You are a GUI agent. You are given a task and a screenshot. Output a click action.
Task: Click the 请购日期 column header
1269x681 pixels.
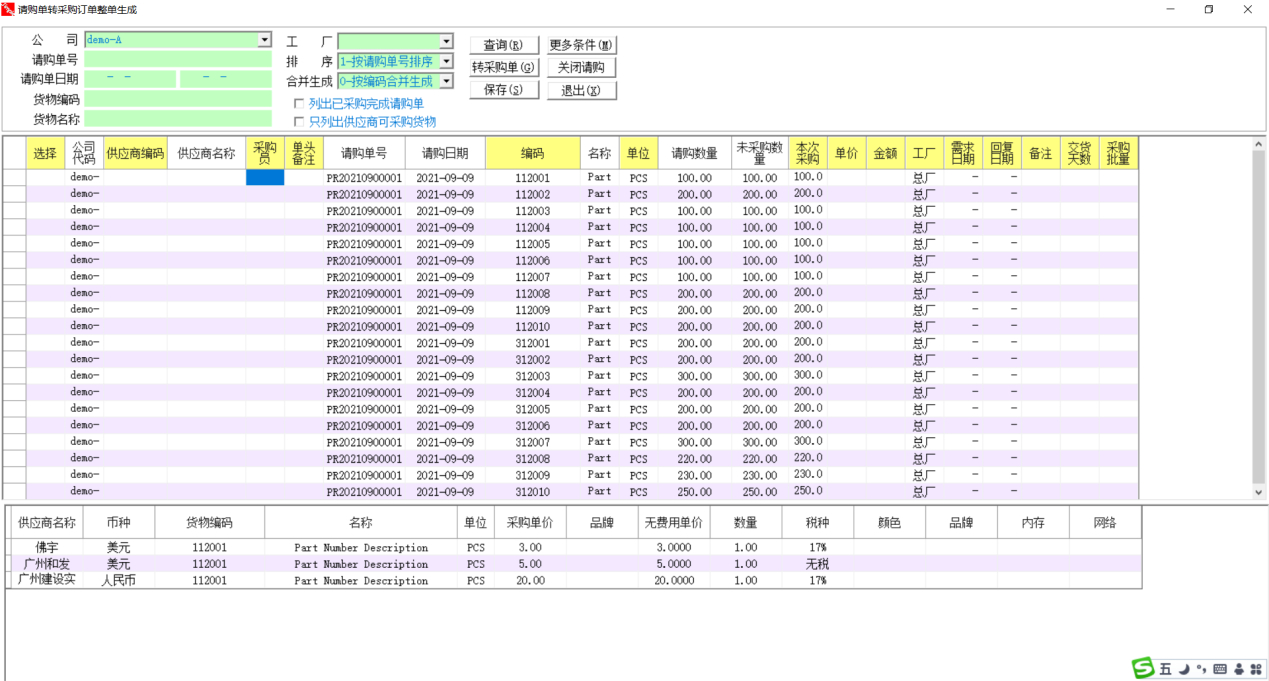(x=446, y=153)
